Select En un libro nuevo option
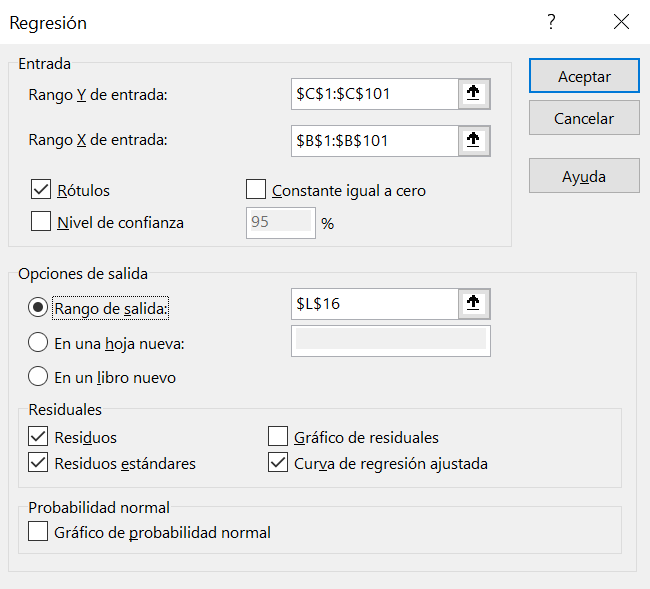 coord(39,377)
